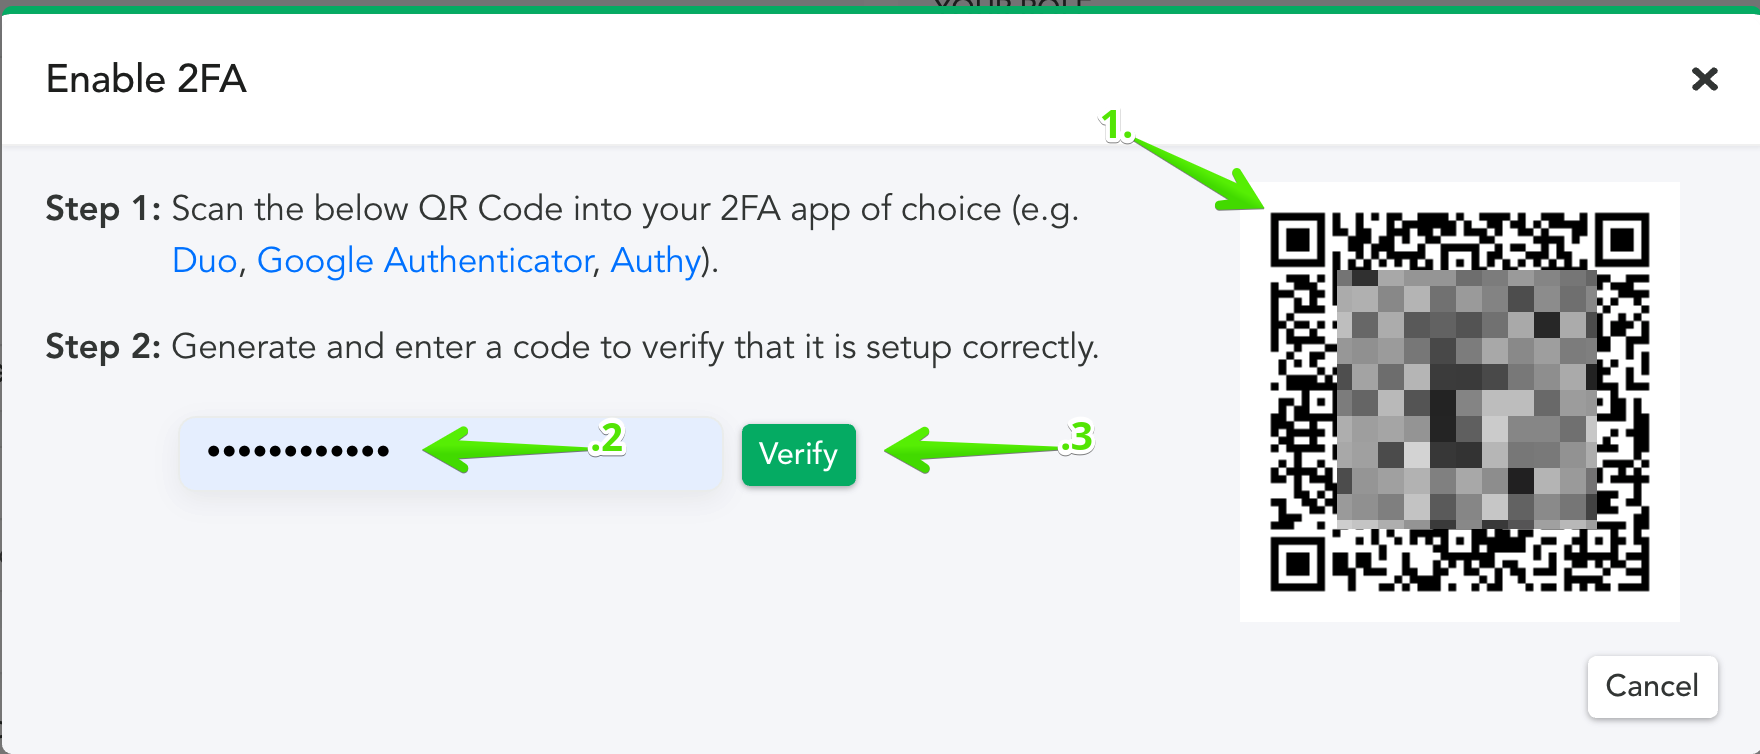This screenshot has width=1760, height=754.
Task: Focus the 2FA verification code field
Action: point(450,452)
